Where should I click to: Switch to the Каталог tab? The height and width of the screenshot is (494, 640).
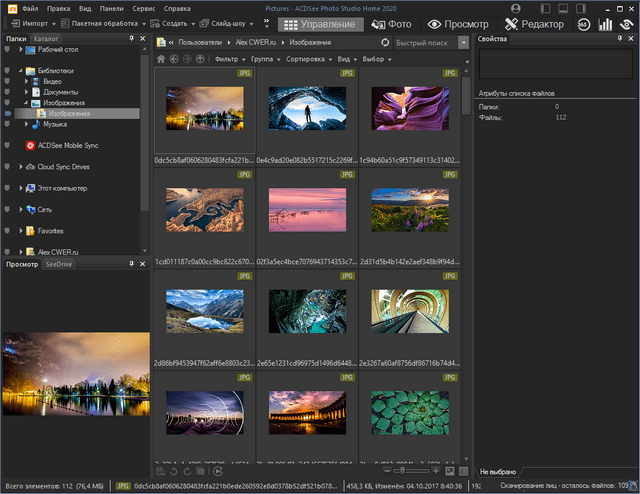(x=46, y=38)
